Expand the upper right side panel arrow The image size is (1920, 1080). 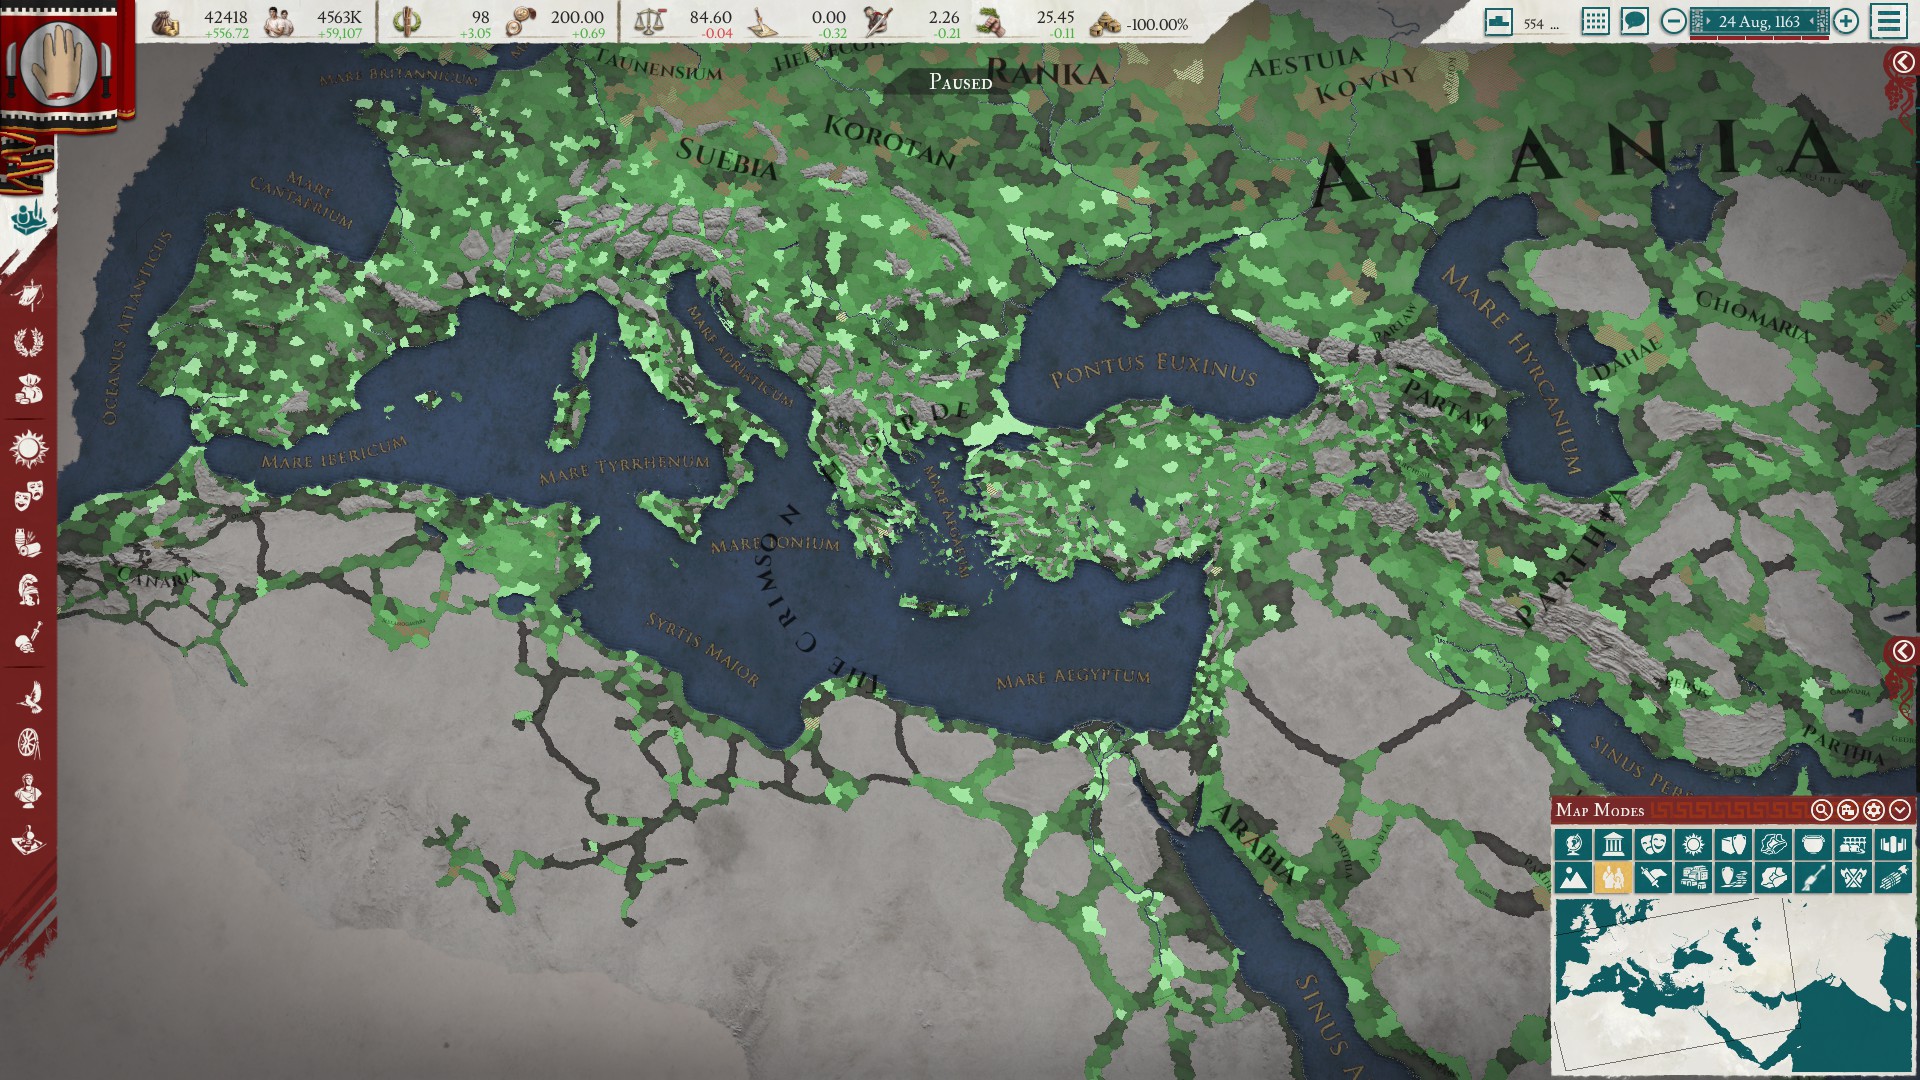[1902, 62]
